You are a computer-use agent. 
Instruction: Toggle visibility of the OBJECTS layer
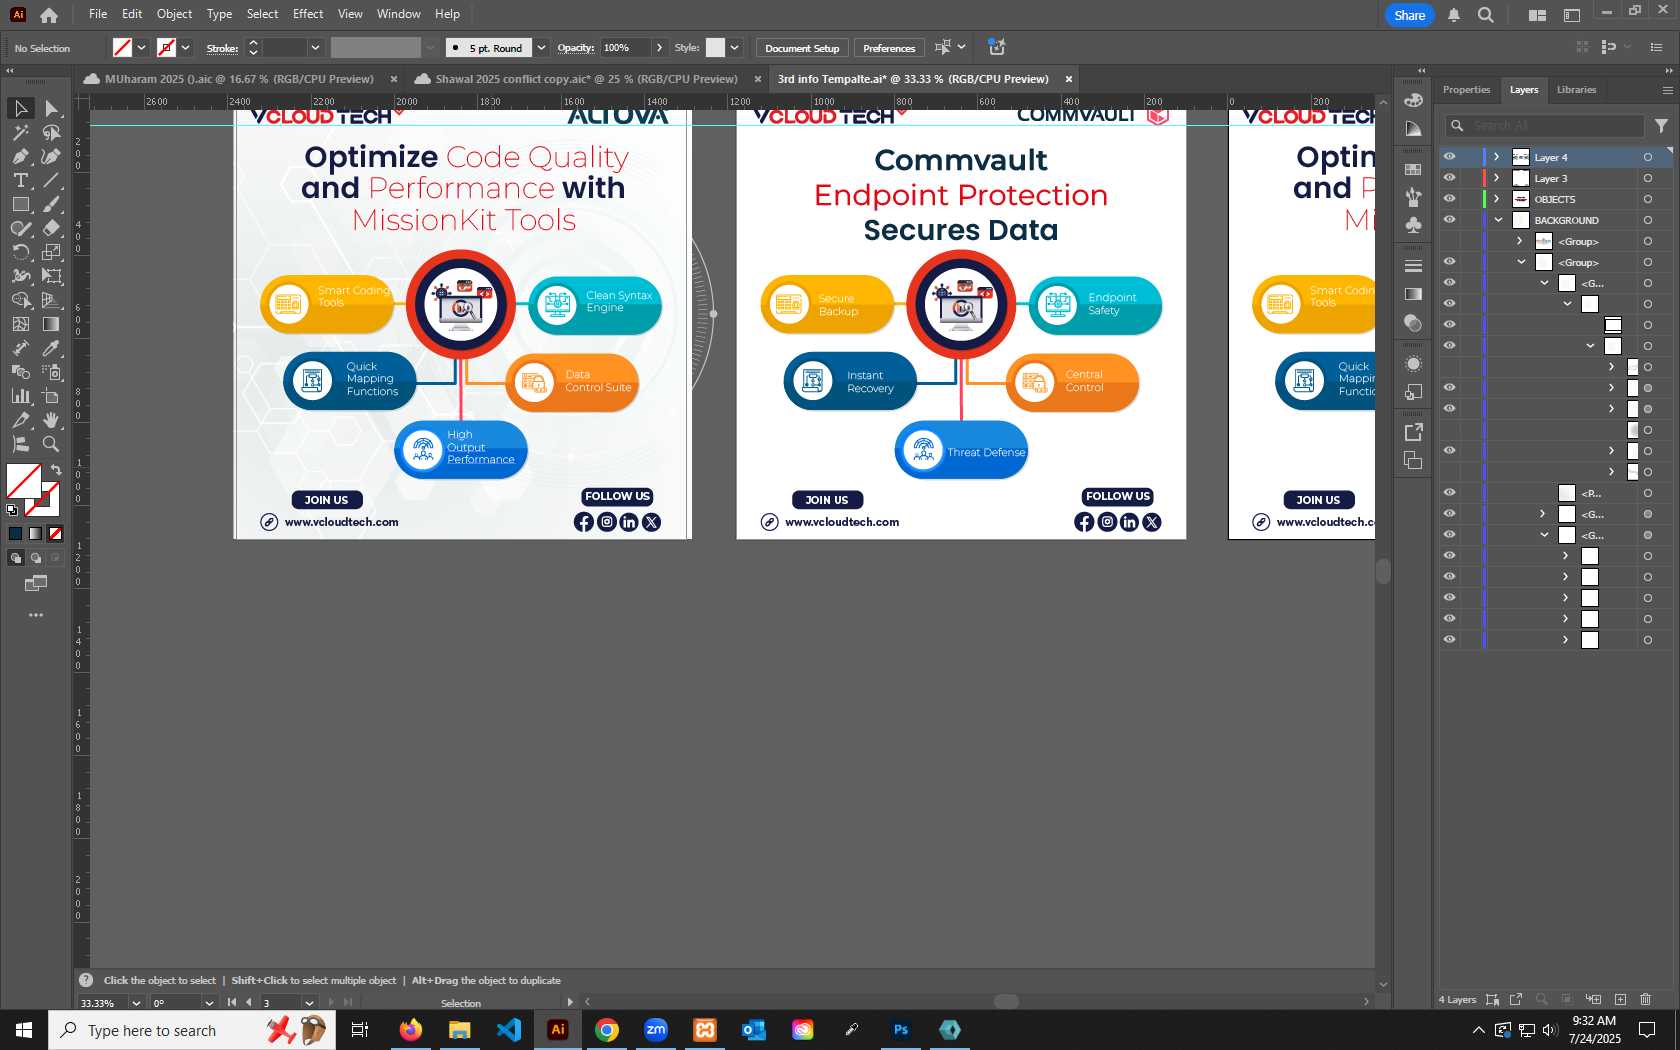coord(1449,199)
